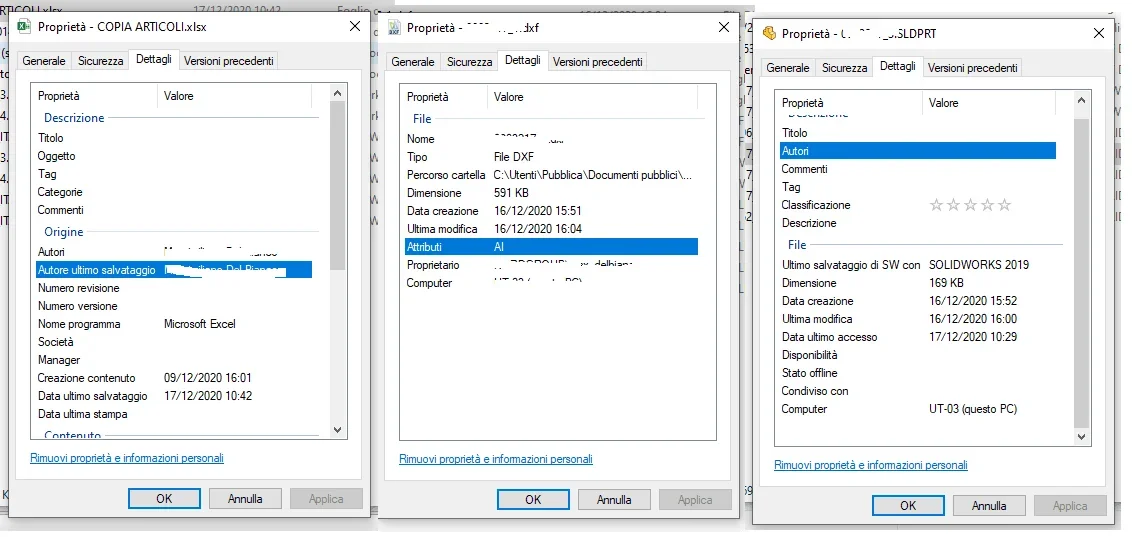Viewport: 1132px width, 537px height.
Task: Select the Dimensione 169 KB row
Action: (x=918, y=283)
